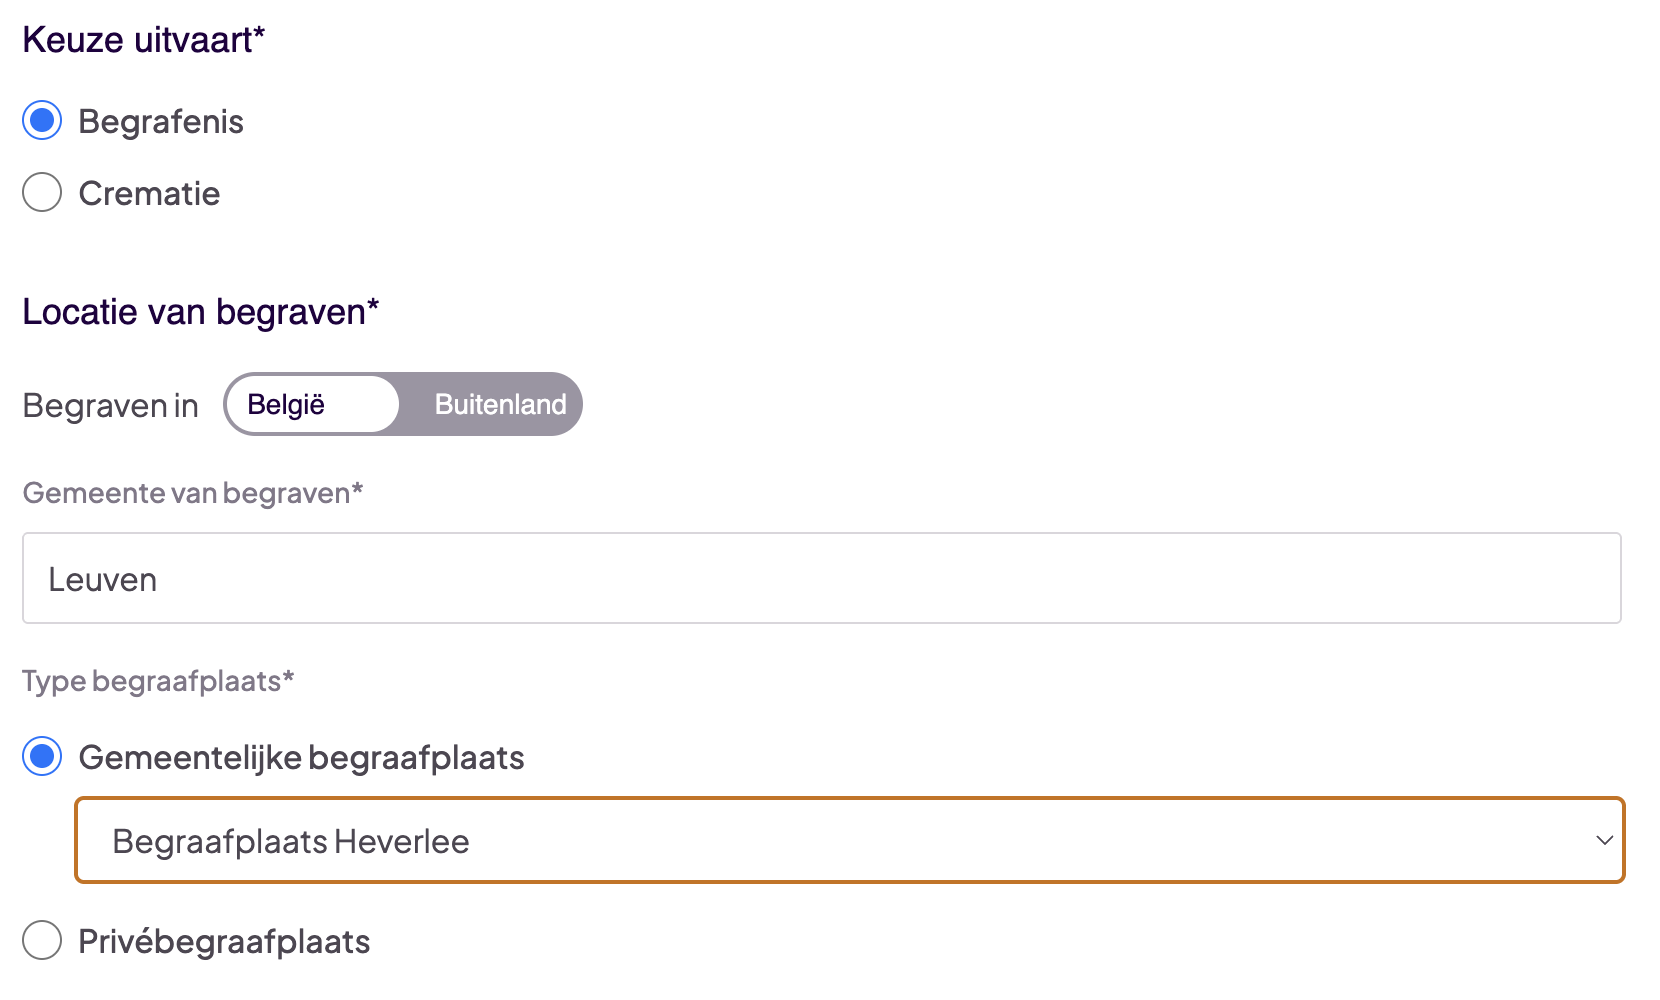Switch the burial toggle to Buitenland
1660x1000 pixels.
pos(500,405)
